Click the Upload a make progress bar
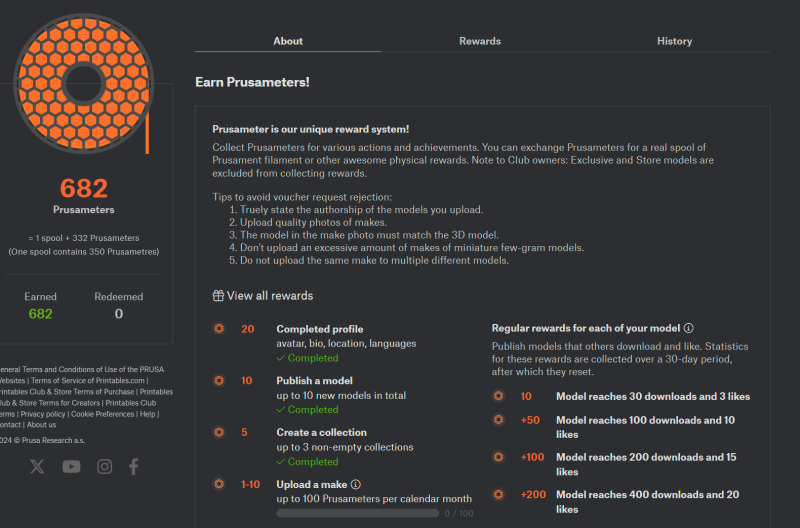 tap(358, 513)
